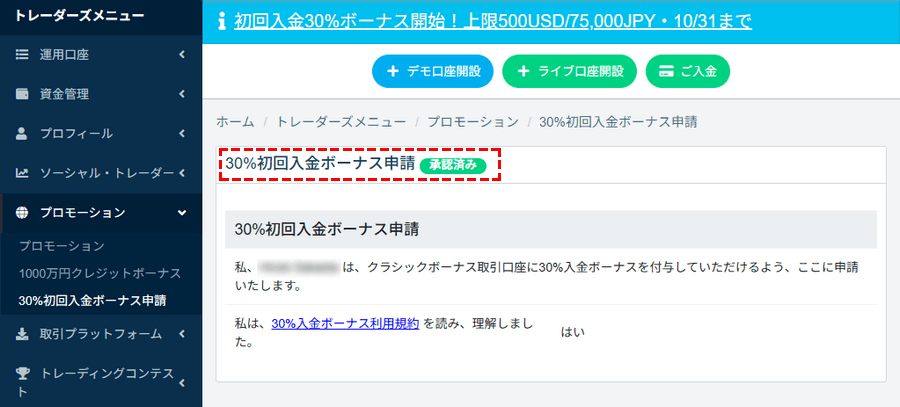Select the プロモーション submenu entry
This screenshot has width=900, height=407.
point(61,246)
